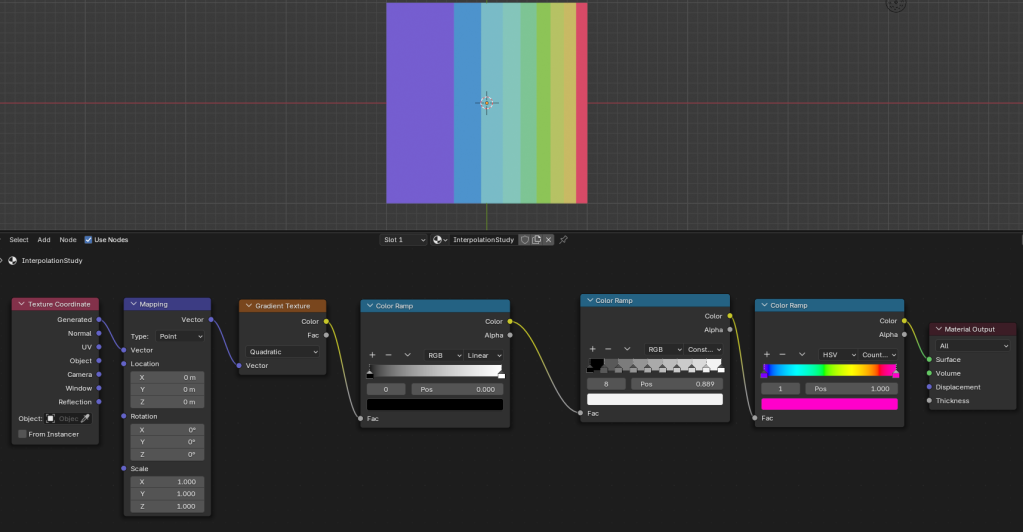The height and width of the screenshot is (532, 1023).
Task: Click the eyedropper in Texture Coordinate node
Action: 85,418
